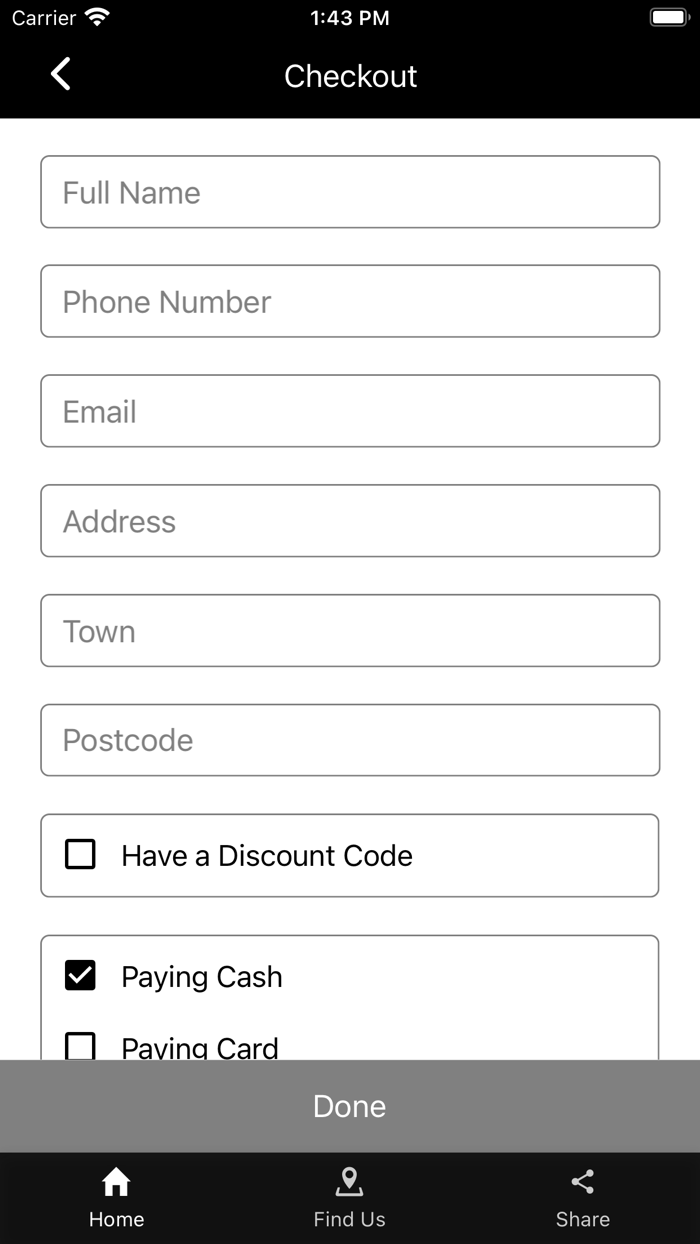Tap the Checkout title header
Screen dimensions: 700x1244
click(x=350, y=76)
